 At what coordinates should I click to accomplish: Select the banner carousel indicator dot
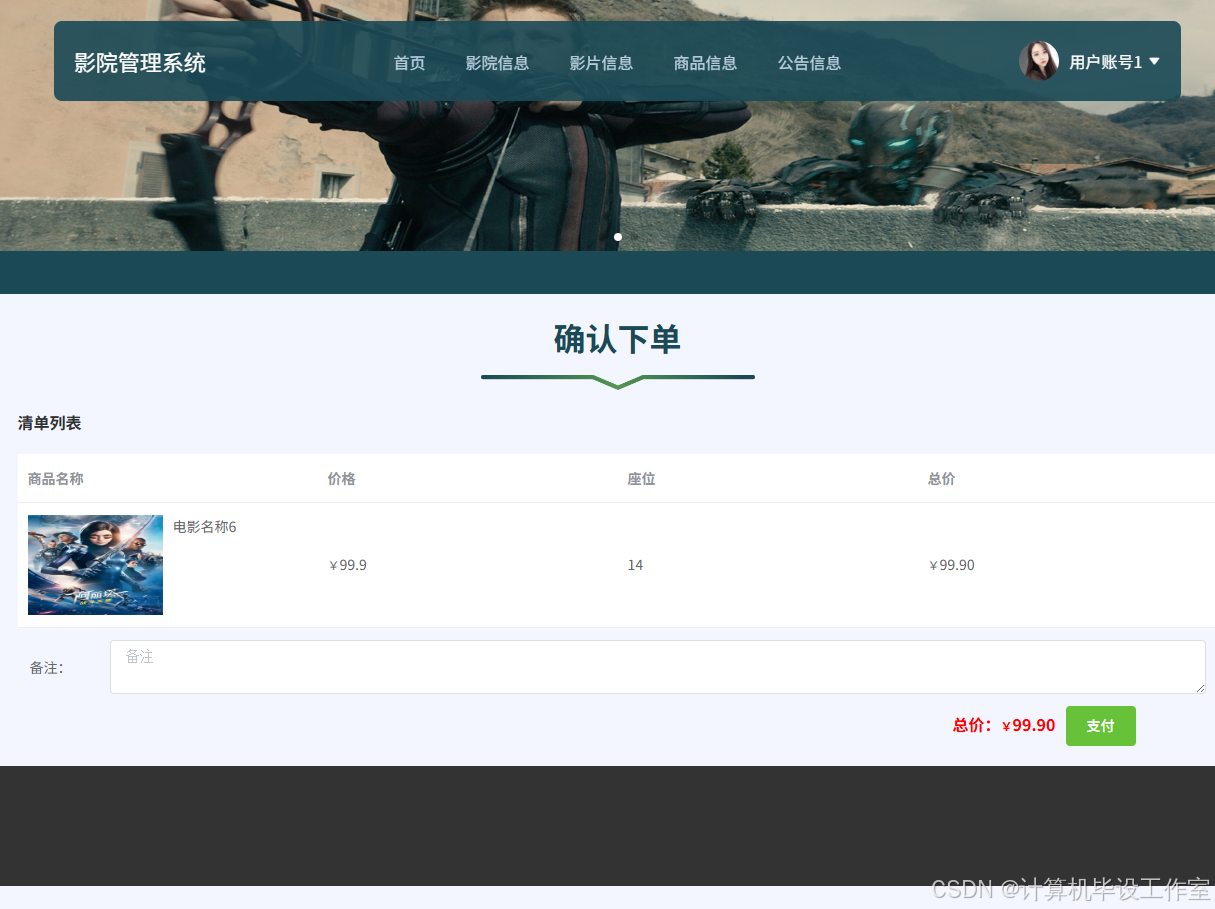point(618,237)
